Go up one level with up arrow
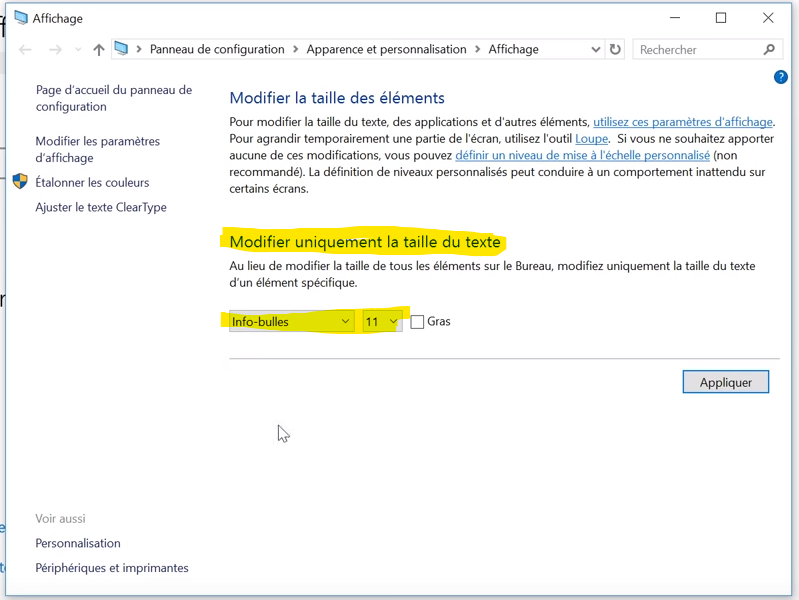This screenshot has width=799, height=600. [x=99, y=49]
